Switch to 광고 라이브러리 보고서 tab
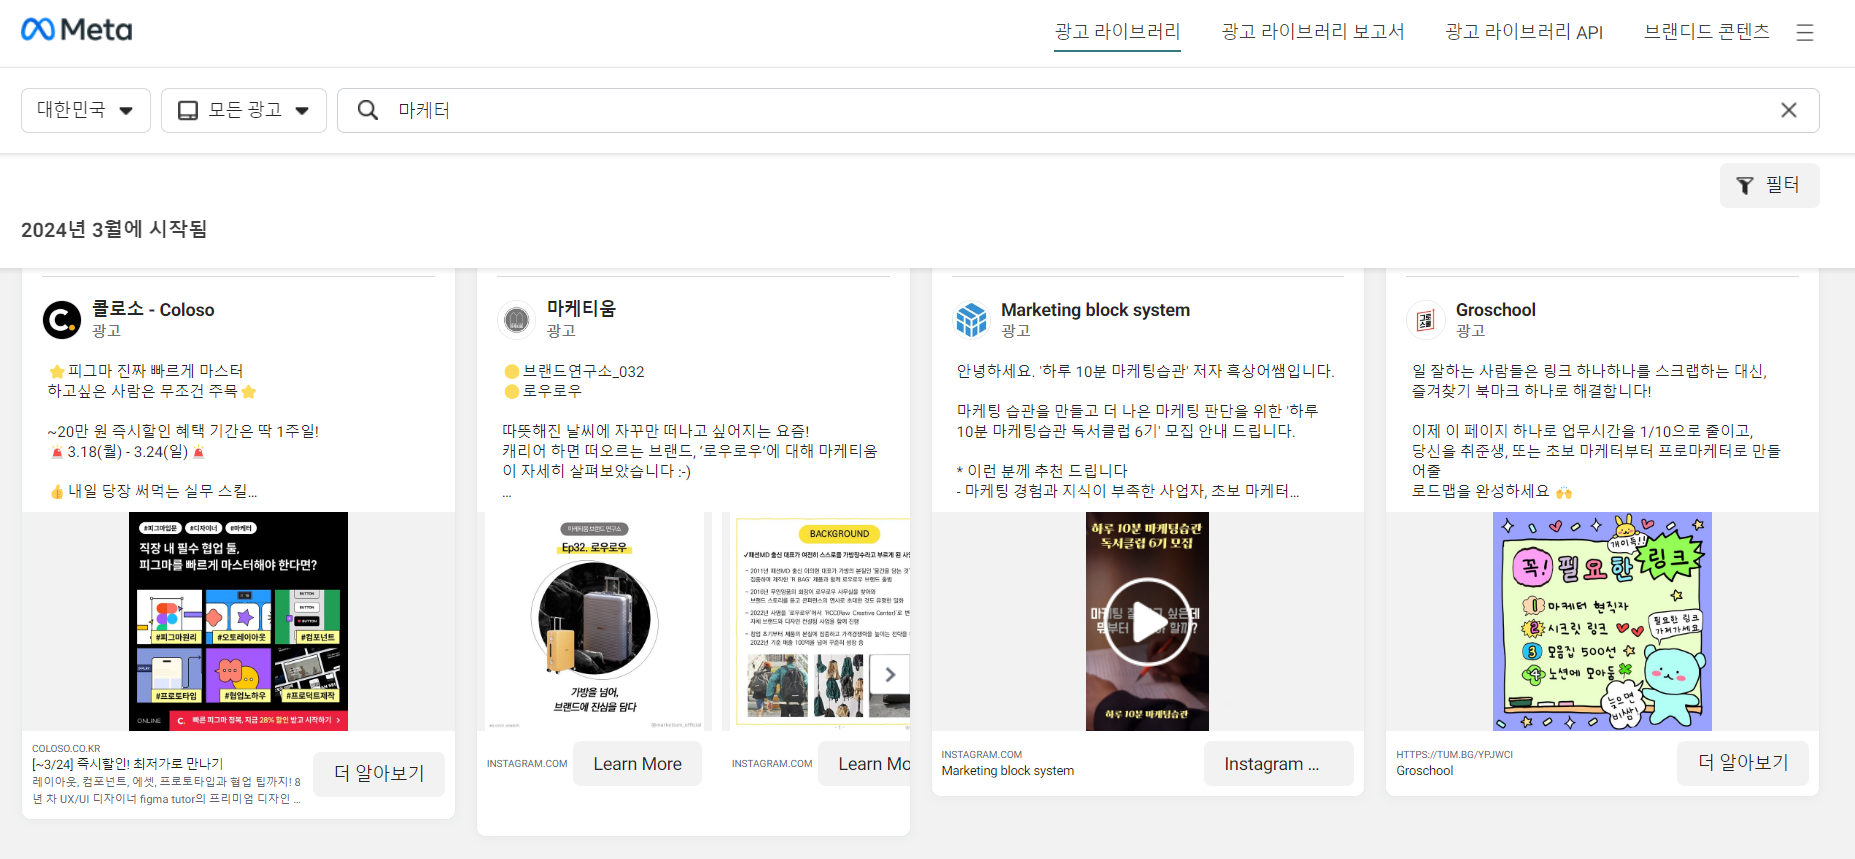This screenshot has width=1855, height=859. 1312,32
